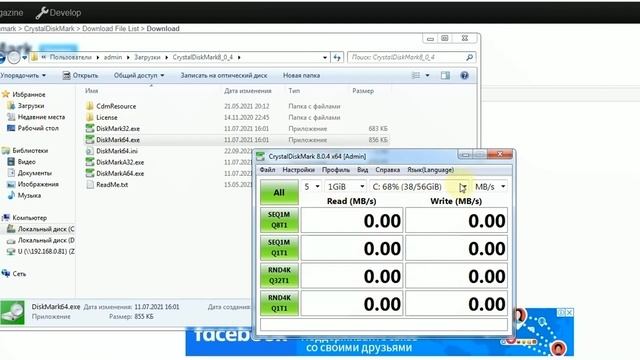This screenshot has height=360, width=640.
Task: Open the Язык(Language) menu
Action: 430,170
